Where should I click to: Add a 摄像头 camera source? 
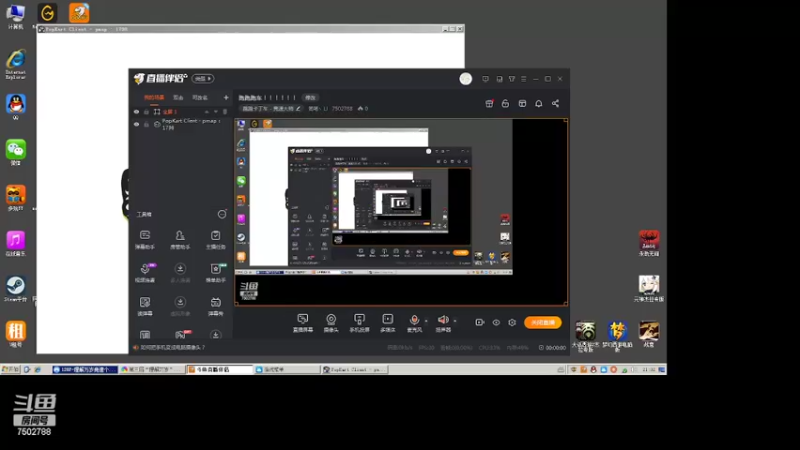331,323
